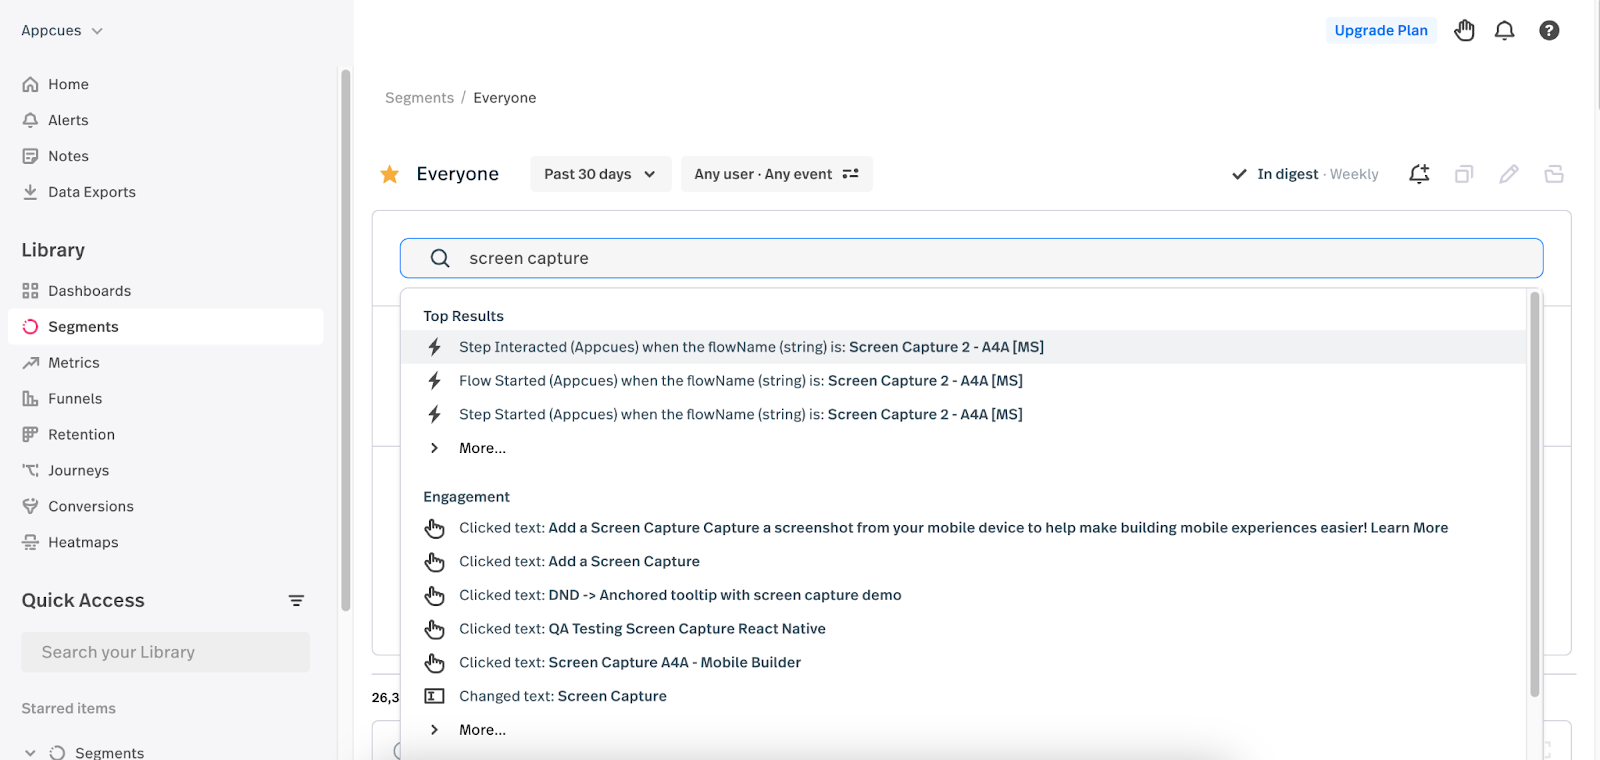Open the notification bell in header

tap(1504, 31)
